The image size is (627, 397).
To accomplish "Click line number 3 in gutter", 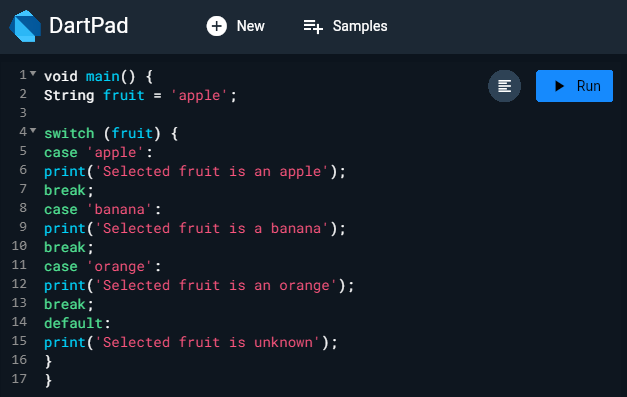I will pyautogui.click(x=23, y=113).
